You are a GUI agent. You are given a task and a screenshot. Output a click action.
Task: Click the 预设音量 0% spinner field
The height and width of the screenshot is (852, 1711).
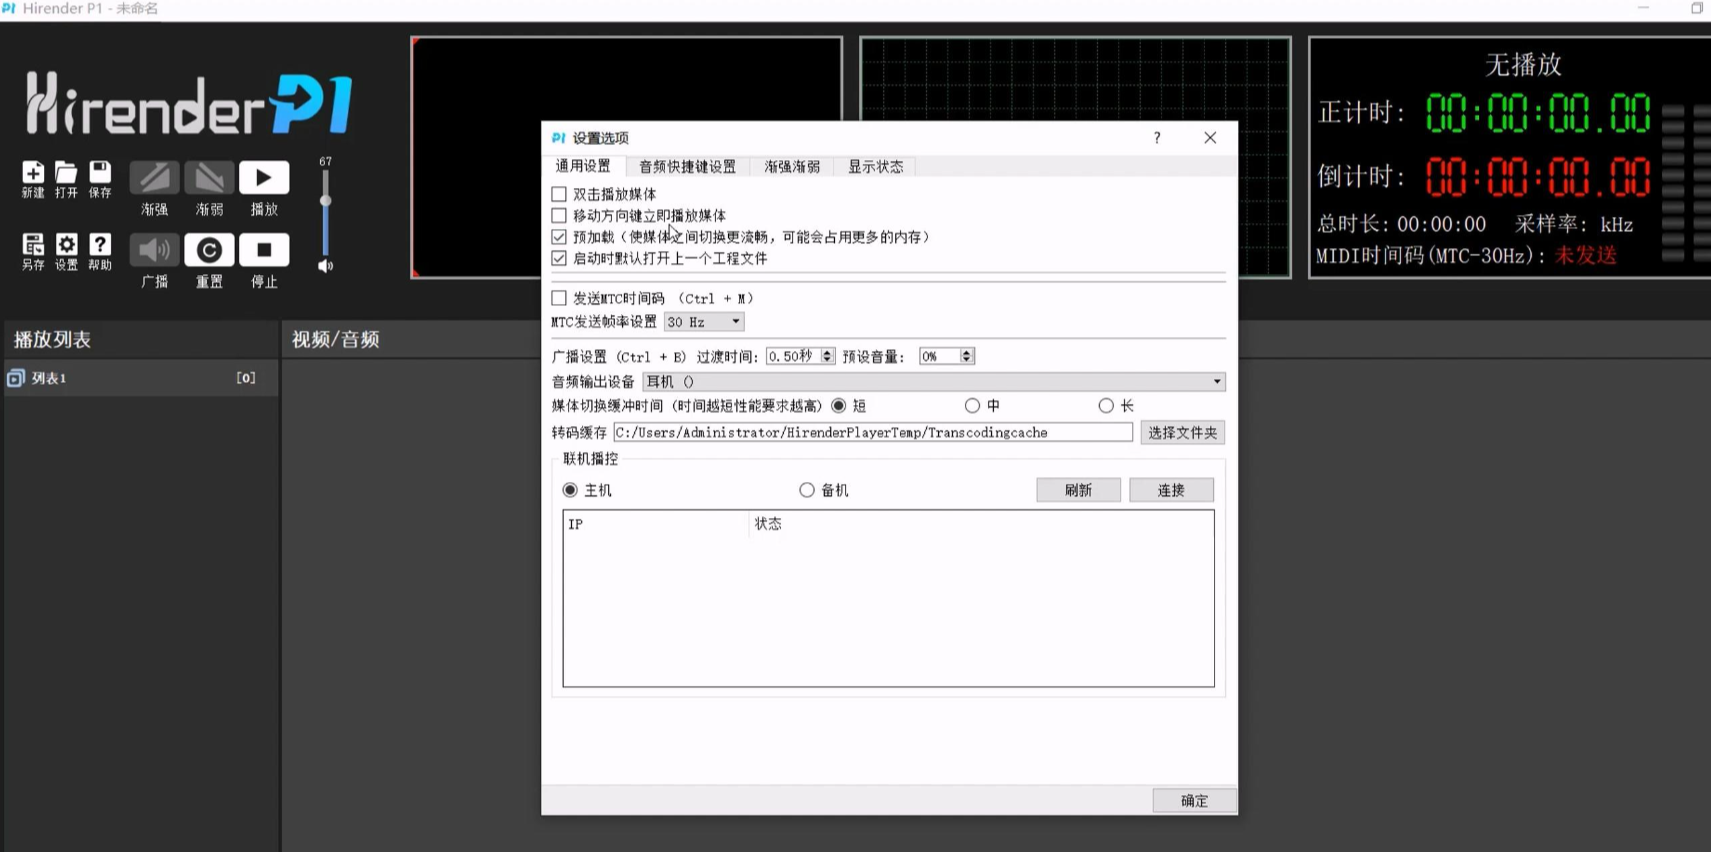click(946, 356)
